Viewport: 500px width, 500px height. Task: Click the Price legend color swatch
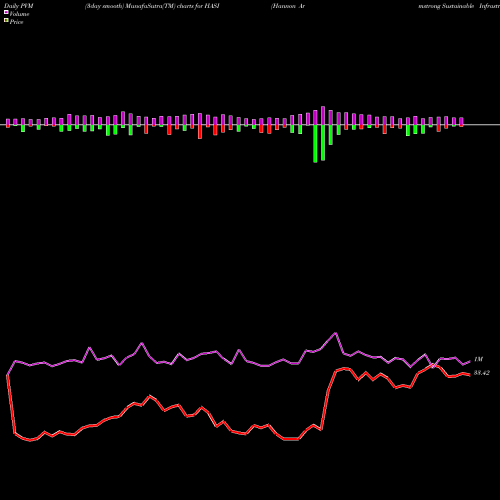(6, 21)
